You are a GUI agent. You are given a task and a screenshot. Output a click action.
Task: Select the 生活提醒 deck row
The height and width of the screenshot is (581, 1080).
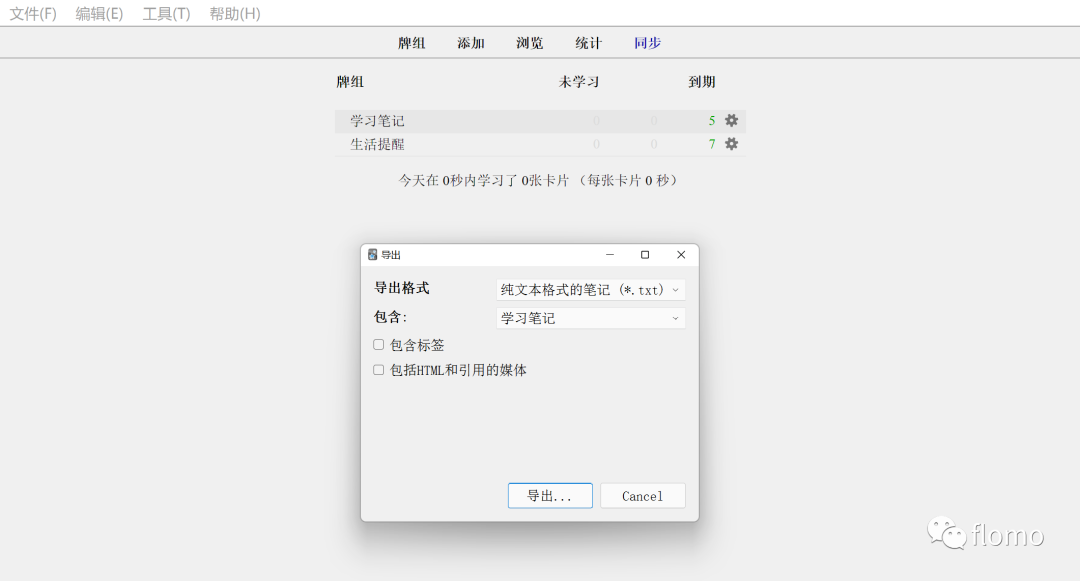coord(541,145)
